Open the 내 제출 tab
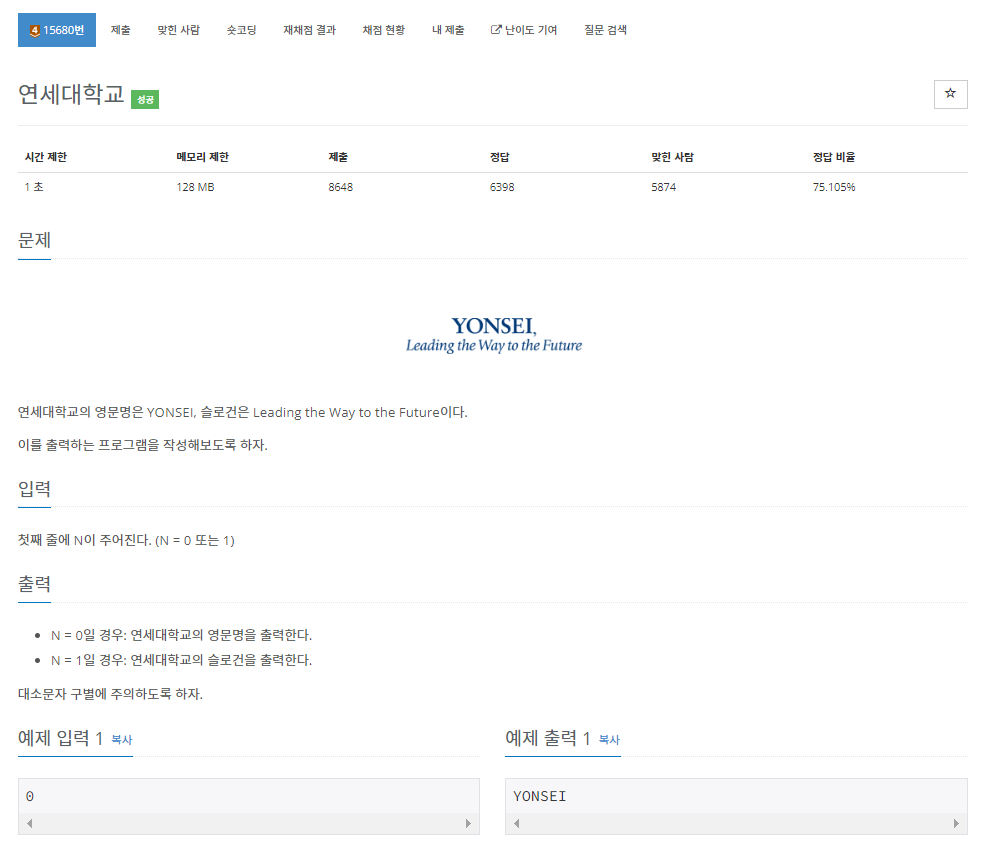Screen dimensions: 1000x847 coord(448,30)
